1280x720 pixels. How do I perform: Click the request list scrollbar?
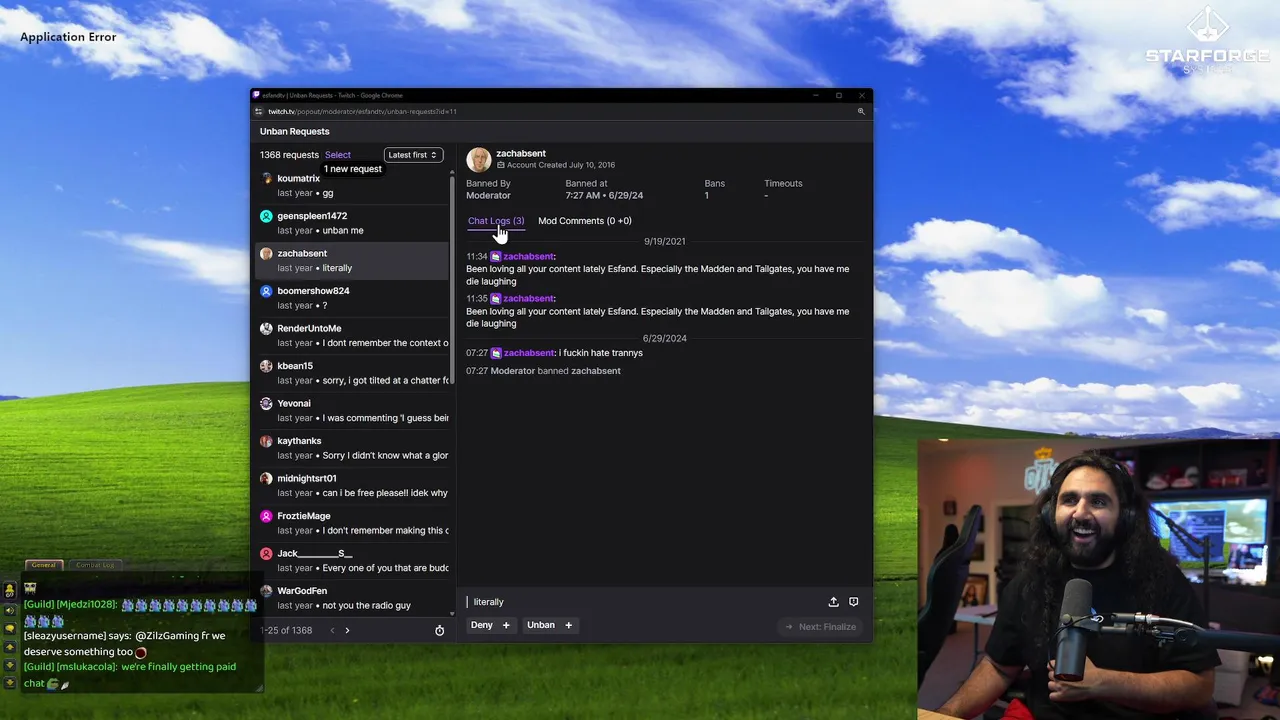[452, 280]
